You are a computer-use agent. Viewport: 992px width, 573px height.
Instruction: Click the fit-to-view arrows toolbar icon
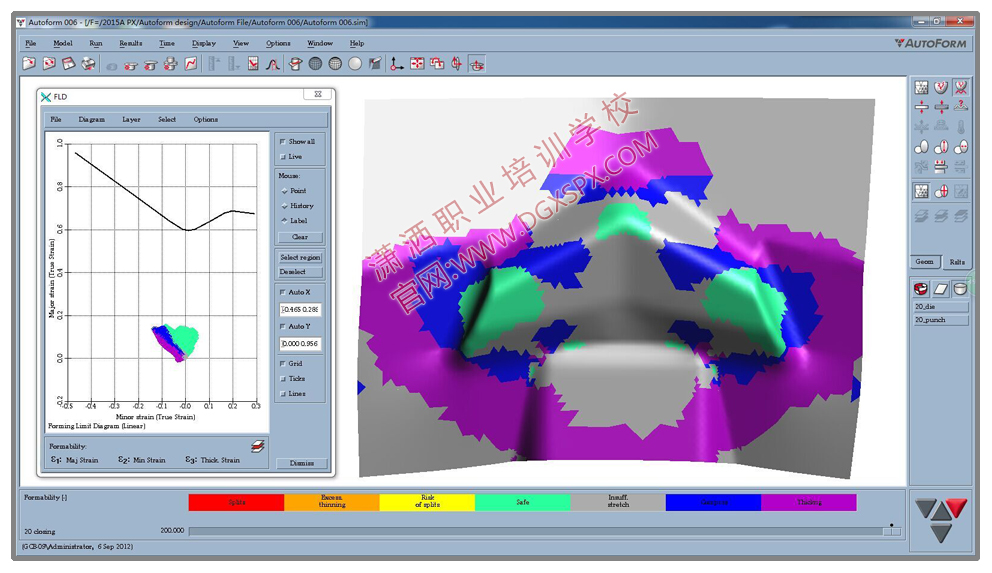pos(417,64)
